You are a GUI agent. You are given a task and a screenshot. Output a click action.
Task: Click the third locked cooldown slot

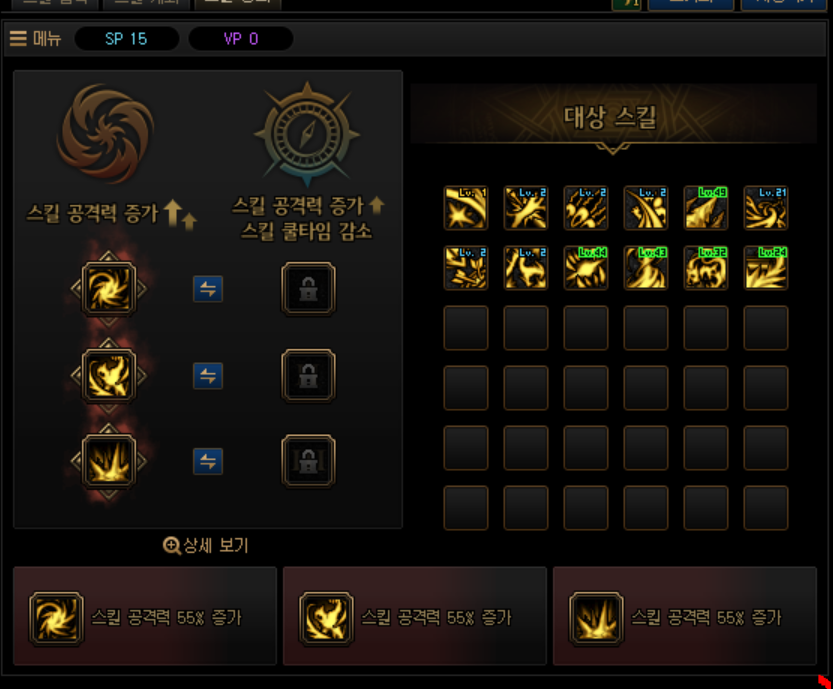click(x=308, y=461)
